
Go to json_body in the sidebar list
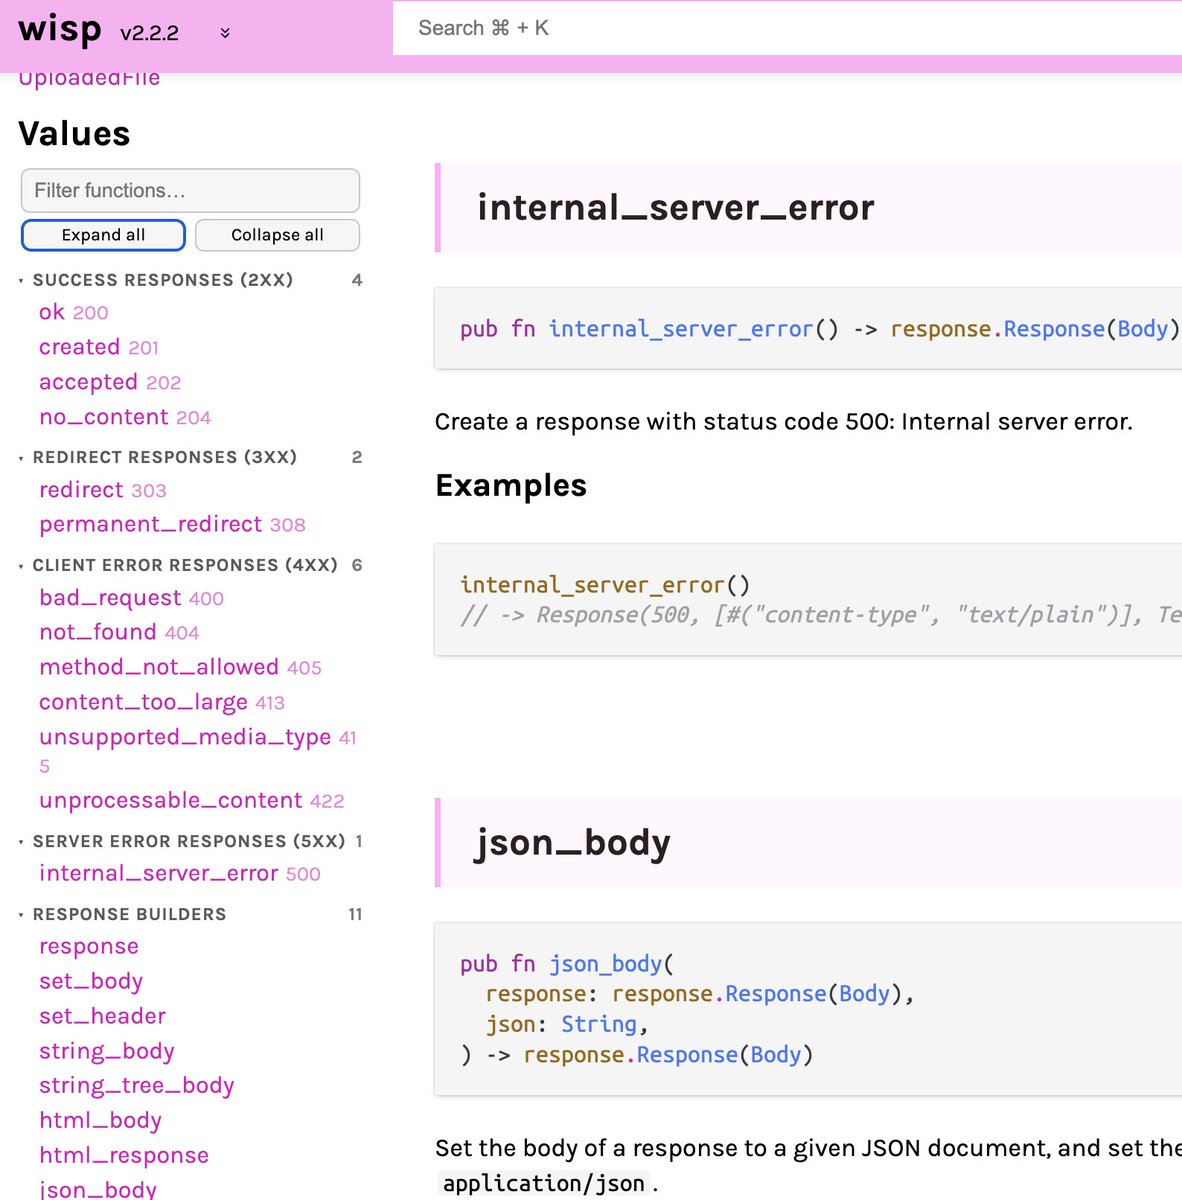pos(98,1189)
